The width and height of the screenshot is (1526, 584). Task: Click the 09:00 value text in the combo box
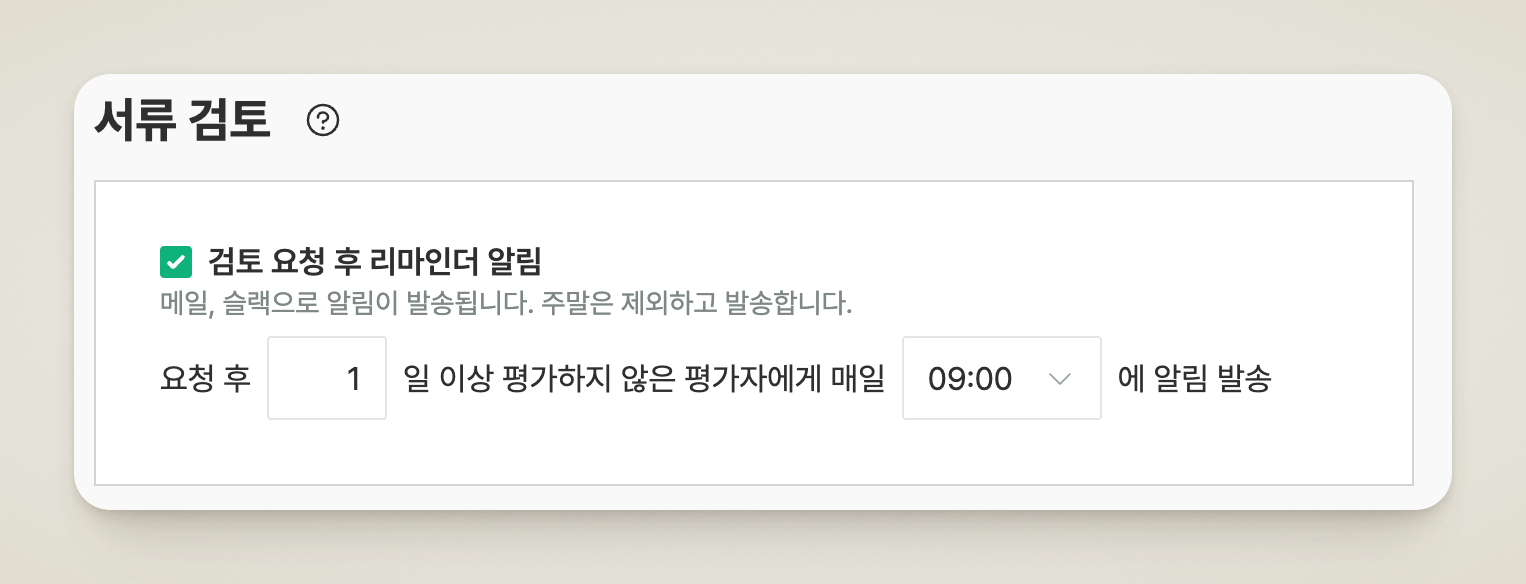pyautogui.click(x=969, y=379)
